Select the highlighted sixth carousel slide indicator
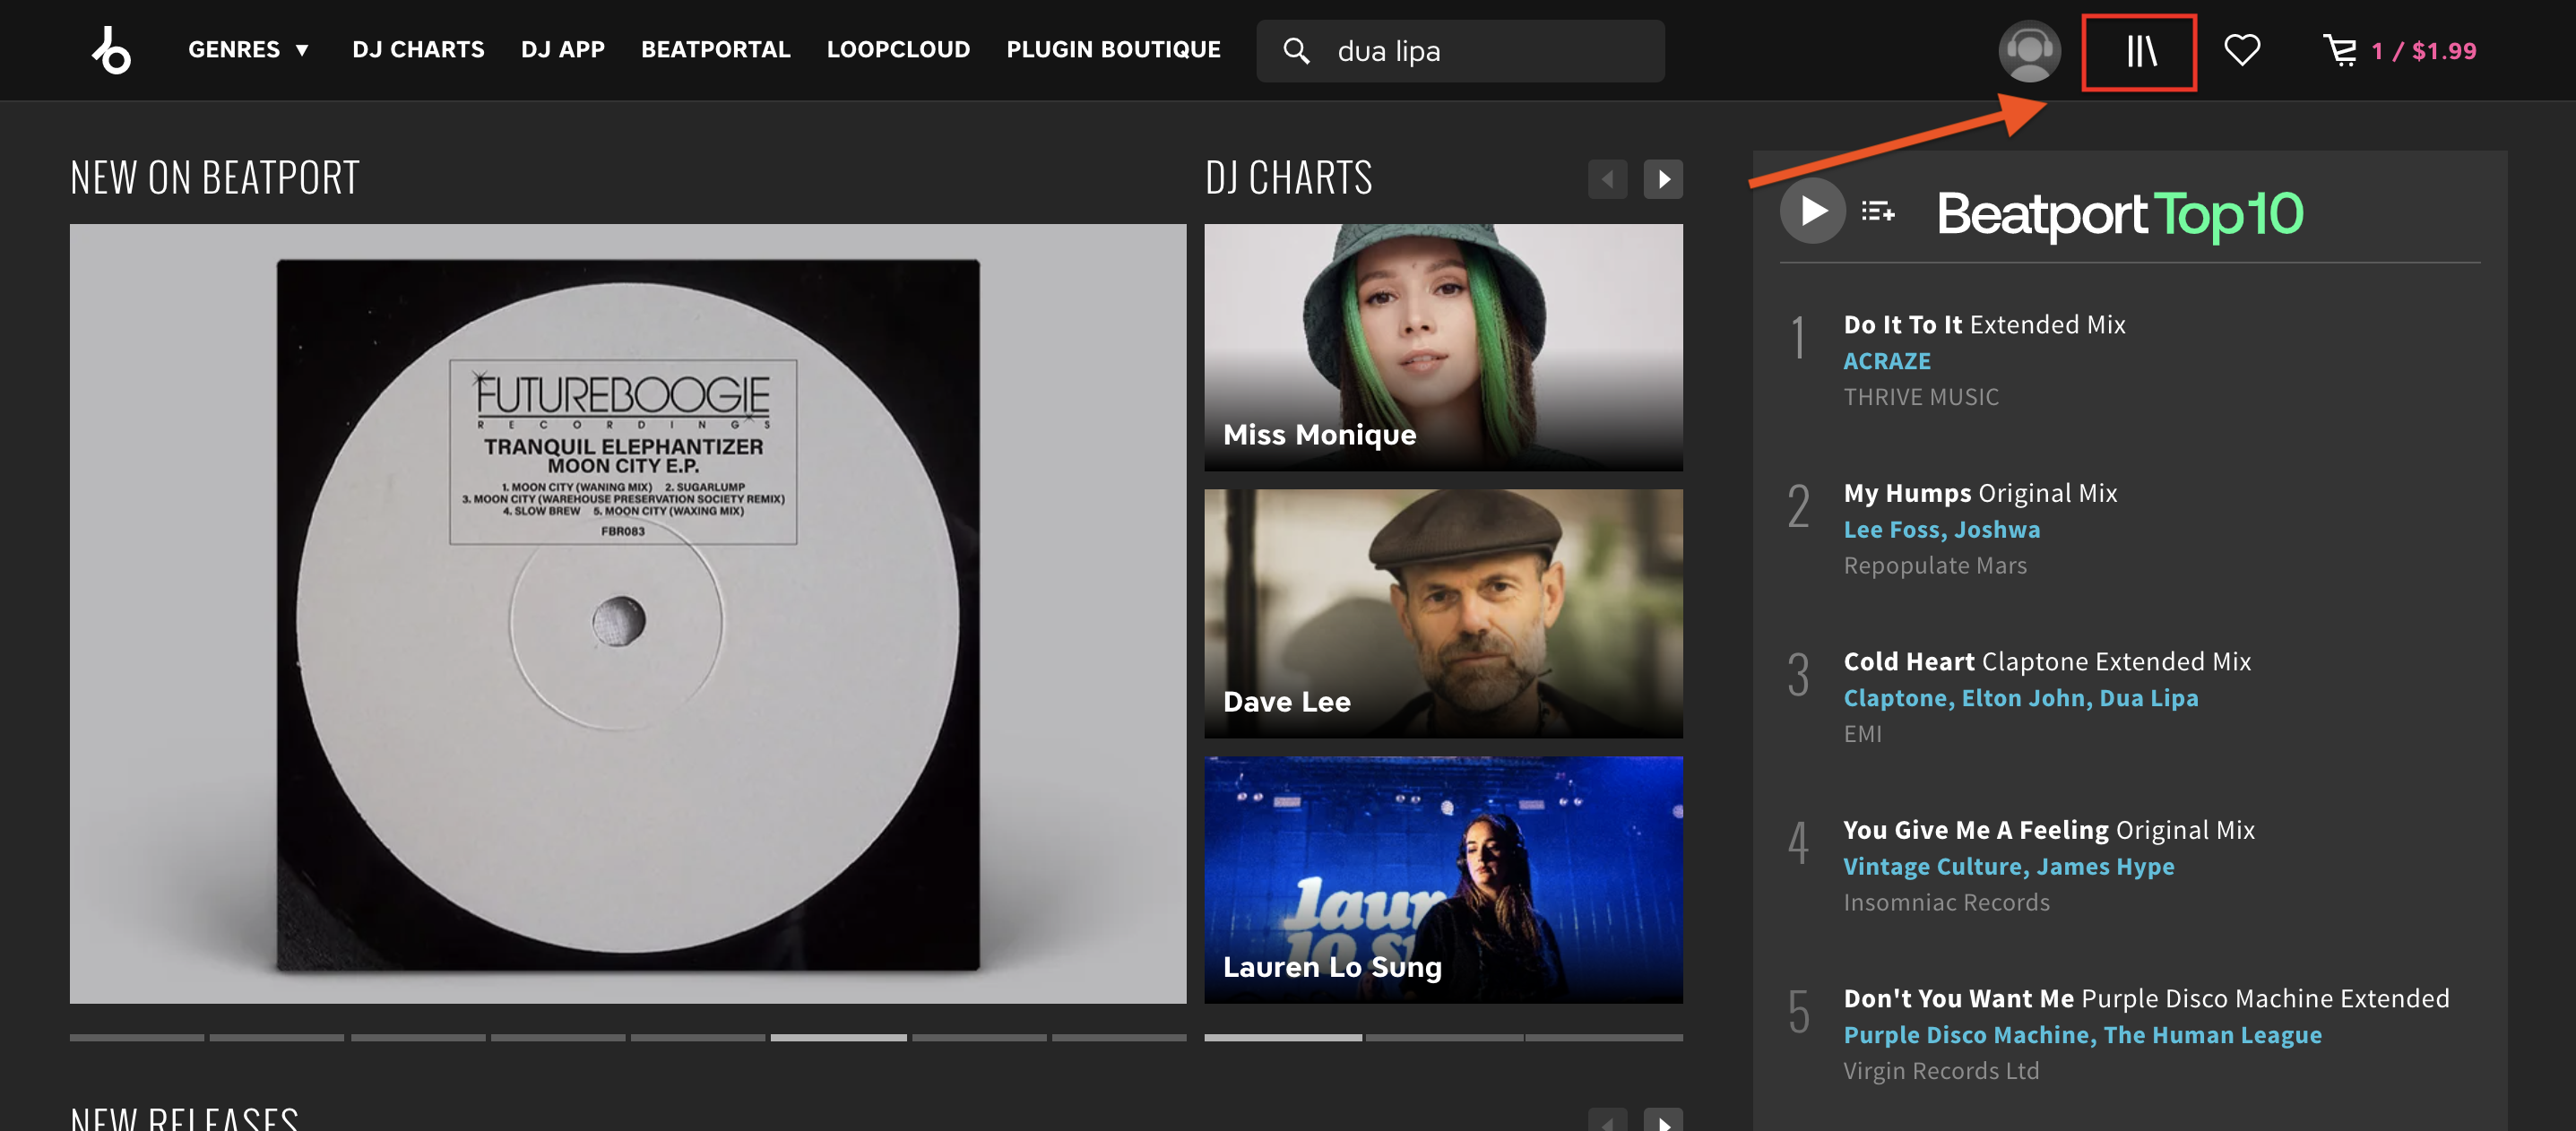The width and height of the screenshot is (2576, 1131). pos(838,1038)
